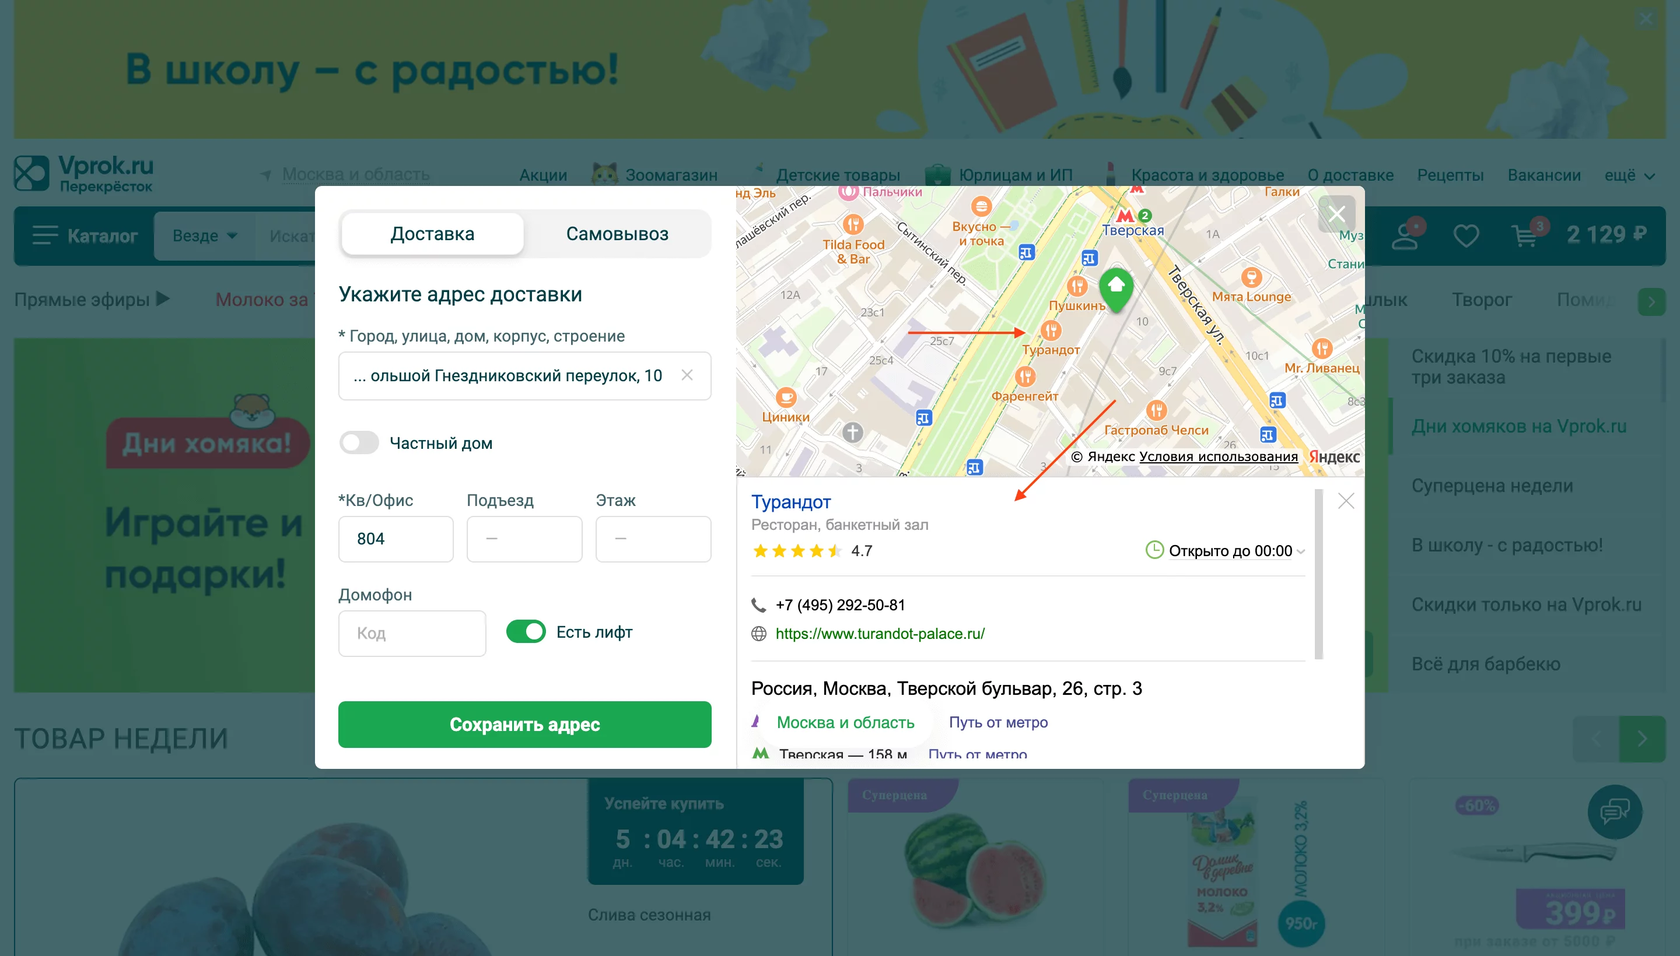The image size is (1680, 956).
Task: Focus the Домофон code field
Action: tap(412, 634)
